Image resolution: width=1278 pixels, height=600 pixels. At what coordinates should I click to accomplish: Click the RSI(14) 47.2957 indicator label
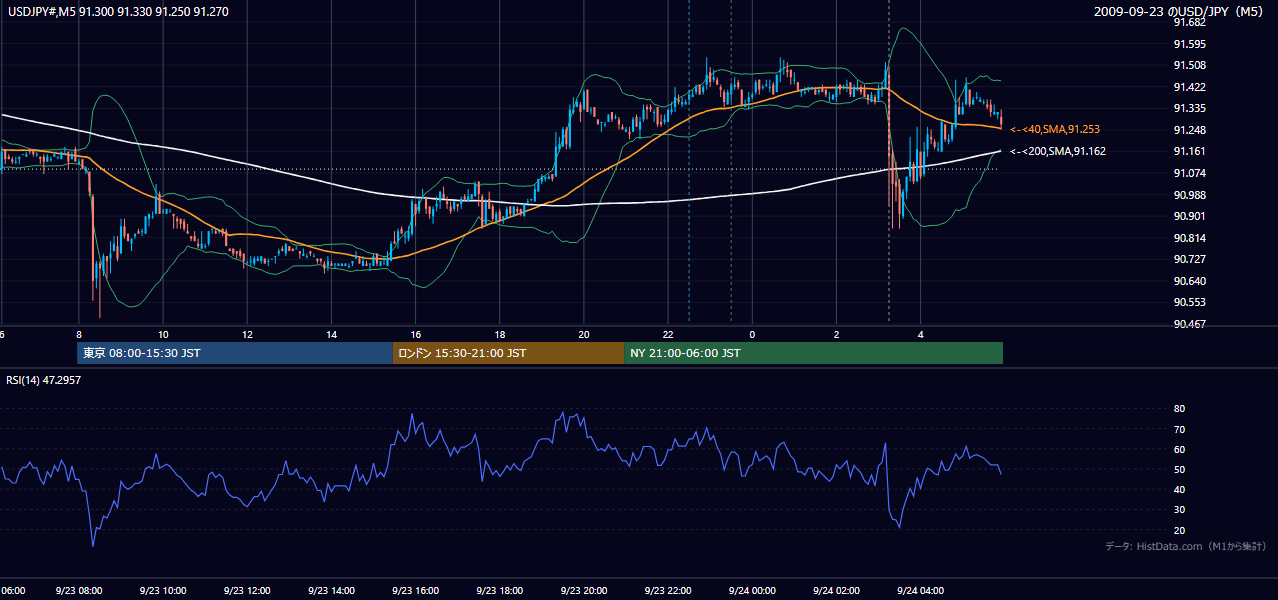coord(44,380)
